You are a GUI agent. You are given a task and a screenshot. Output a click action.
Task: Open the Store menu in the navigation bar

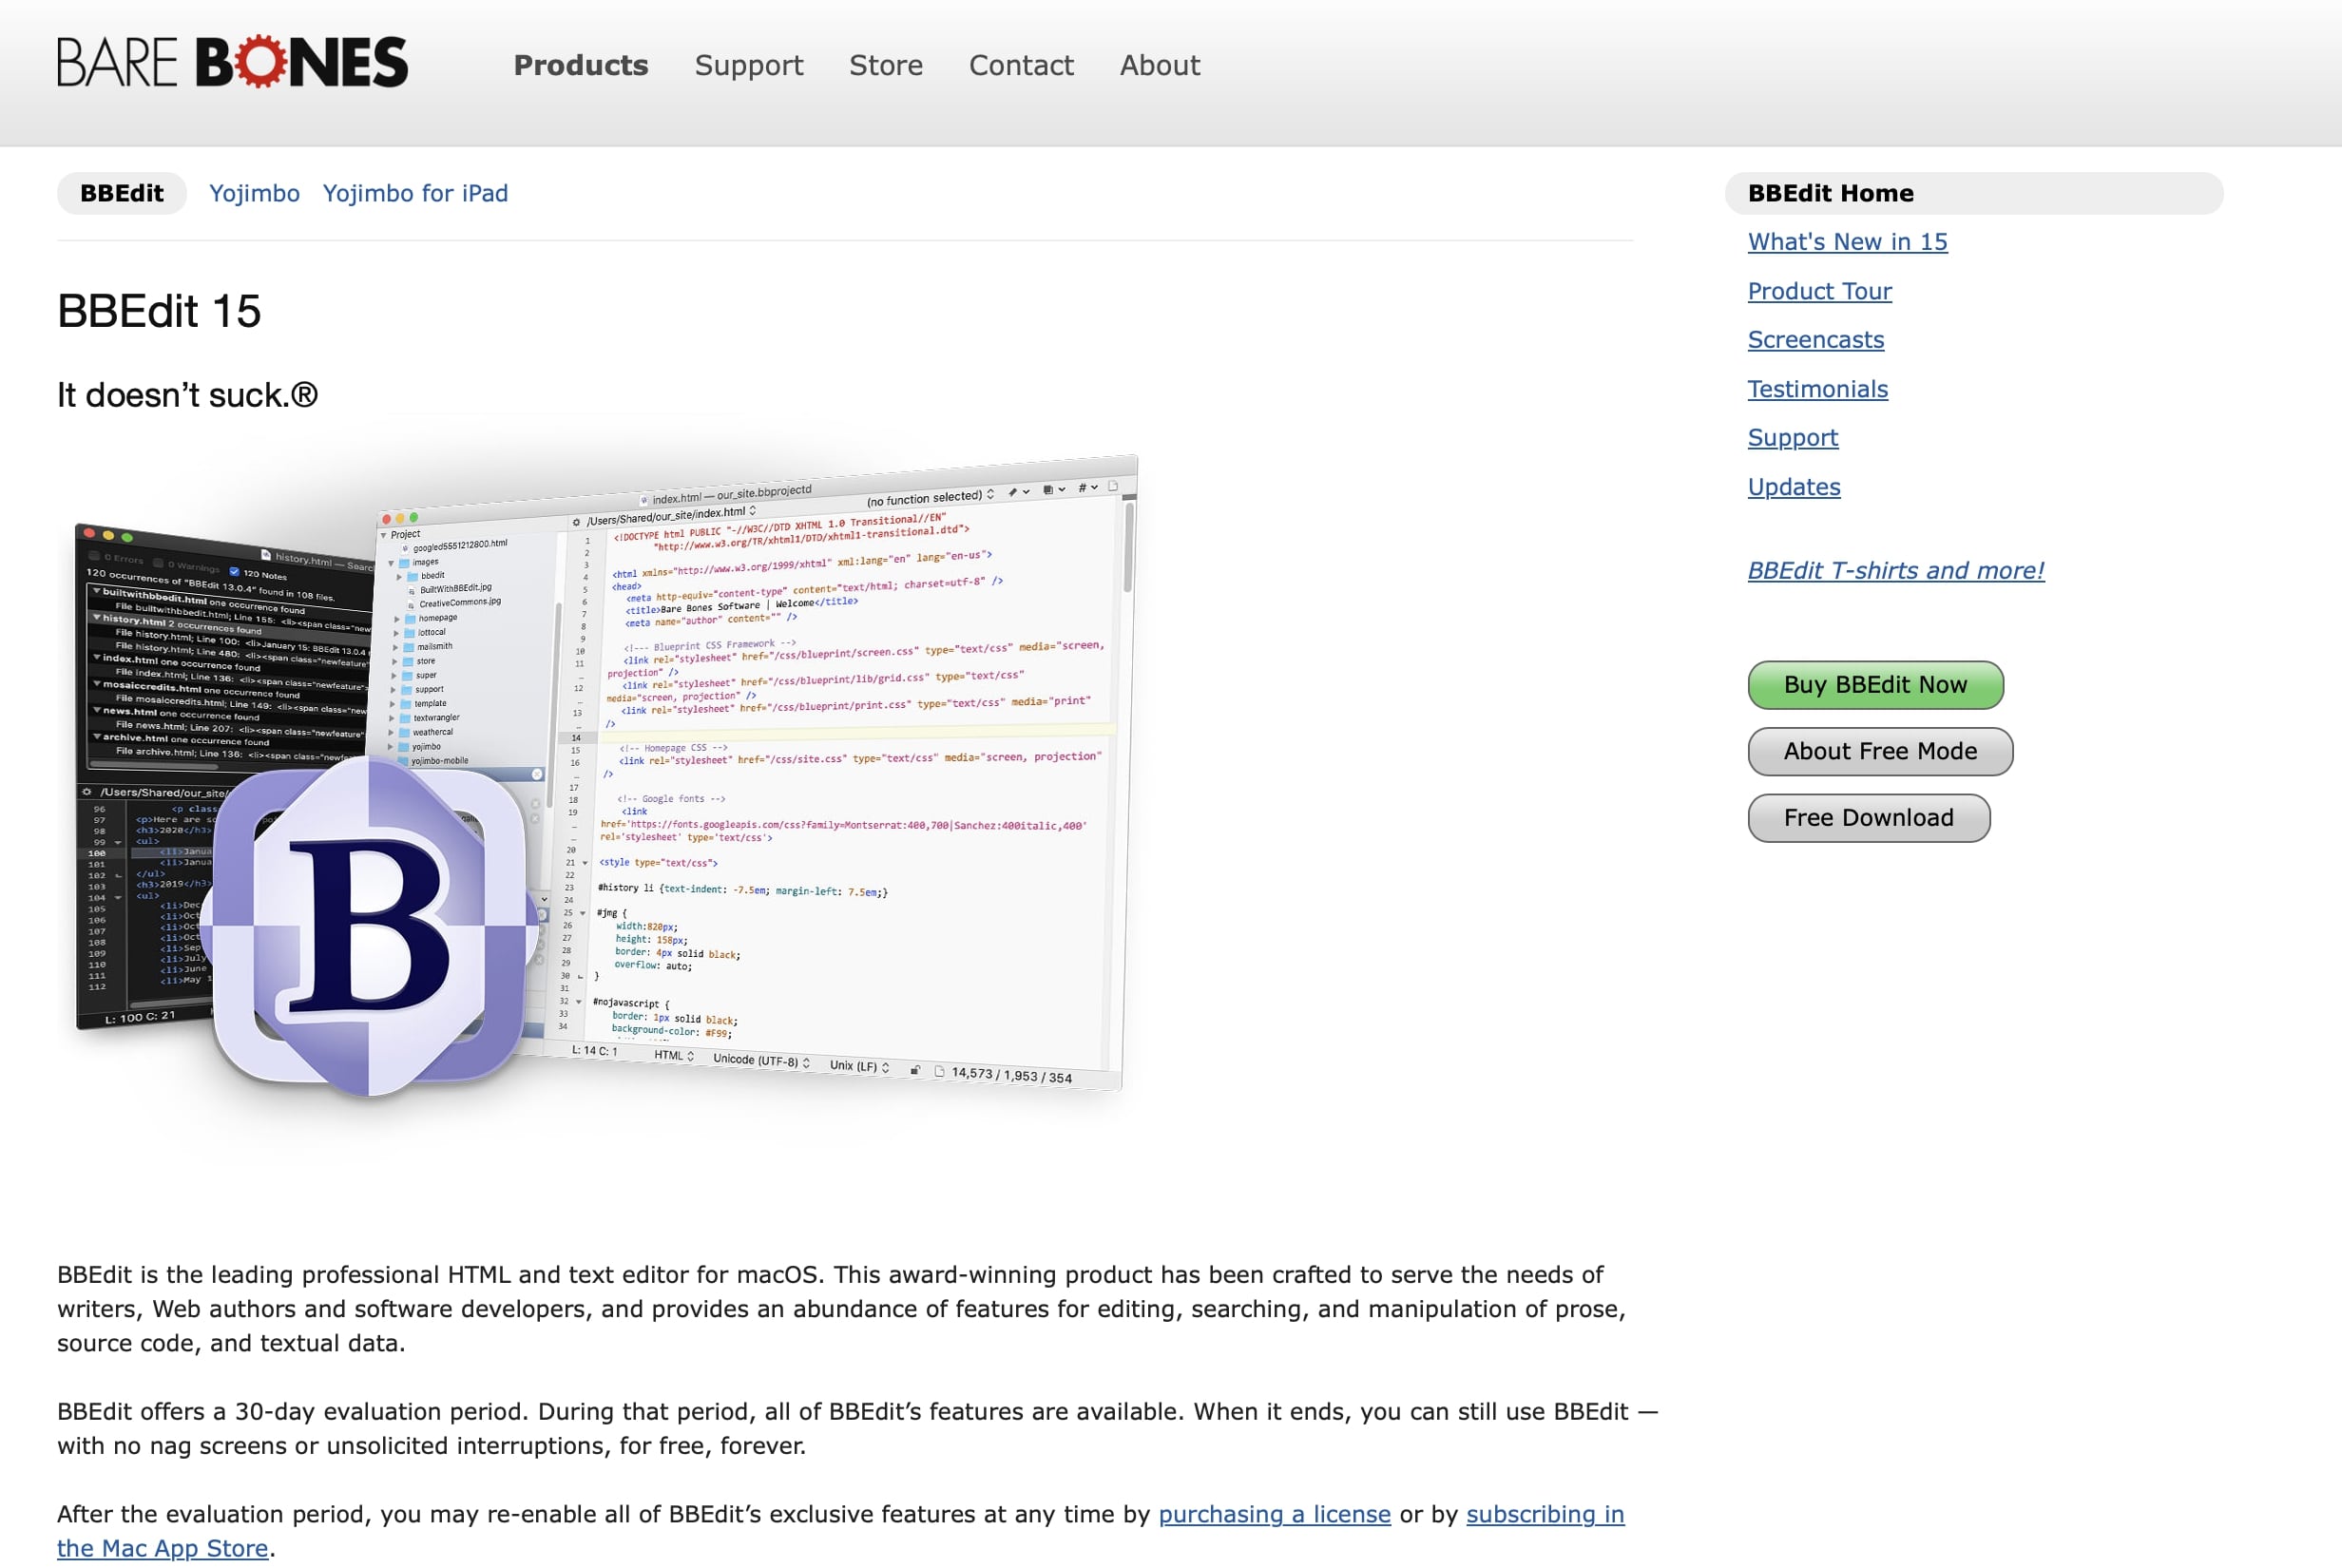[x=886, y=65]
